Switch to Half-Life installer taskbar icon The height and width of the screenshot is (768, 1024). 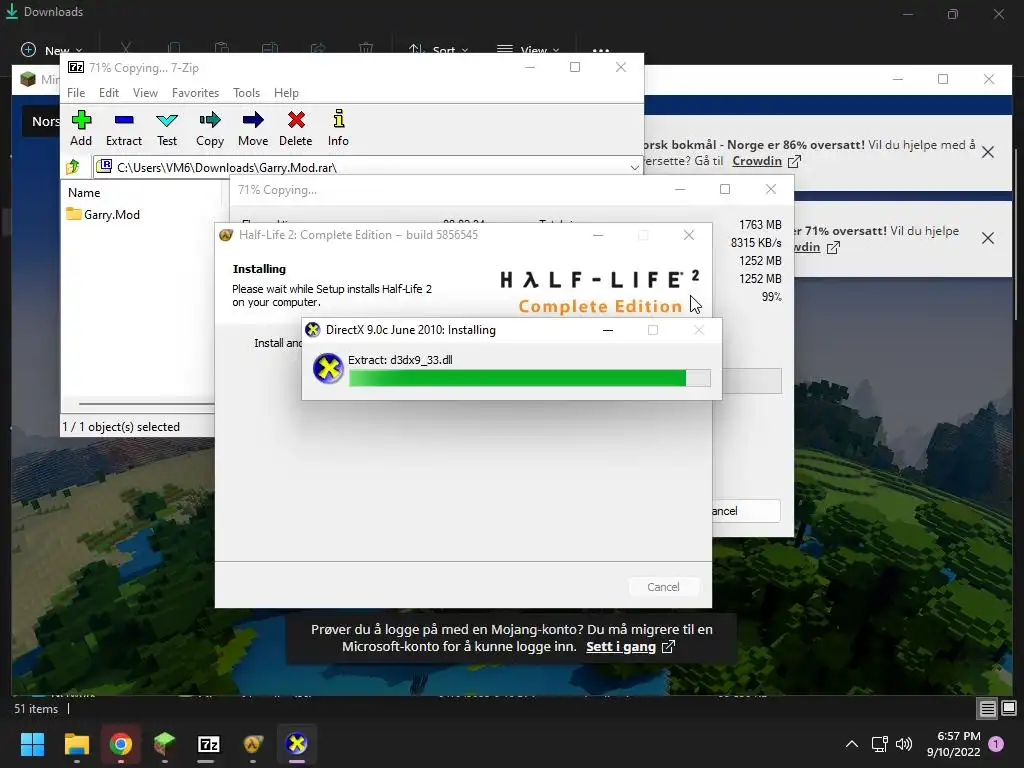(x=253, y=744)
